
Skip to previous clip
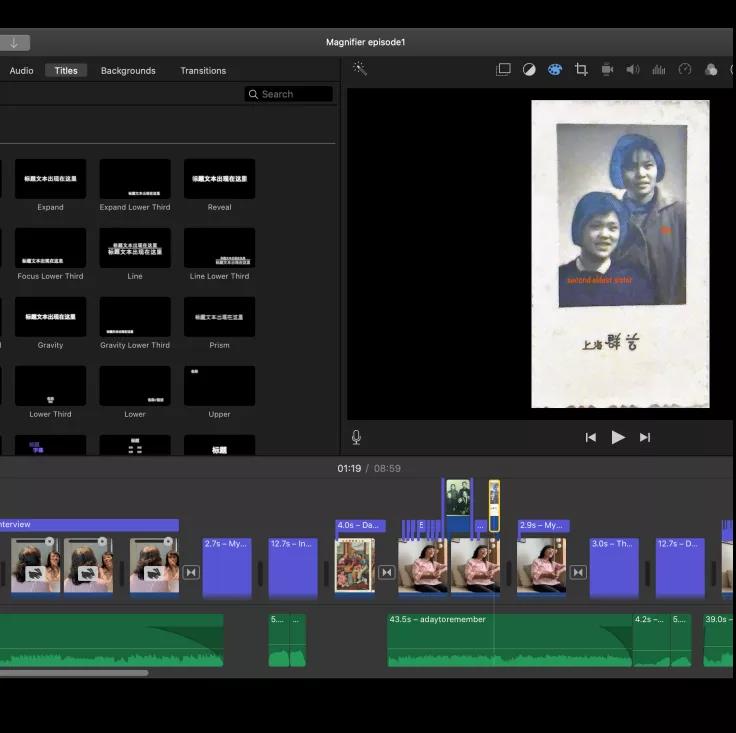tap(591, 437)
